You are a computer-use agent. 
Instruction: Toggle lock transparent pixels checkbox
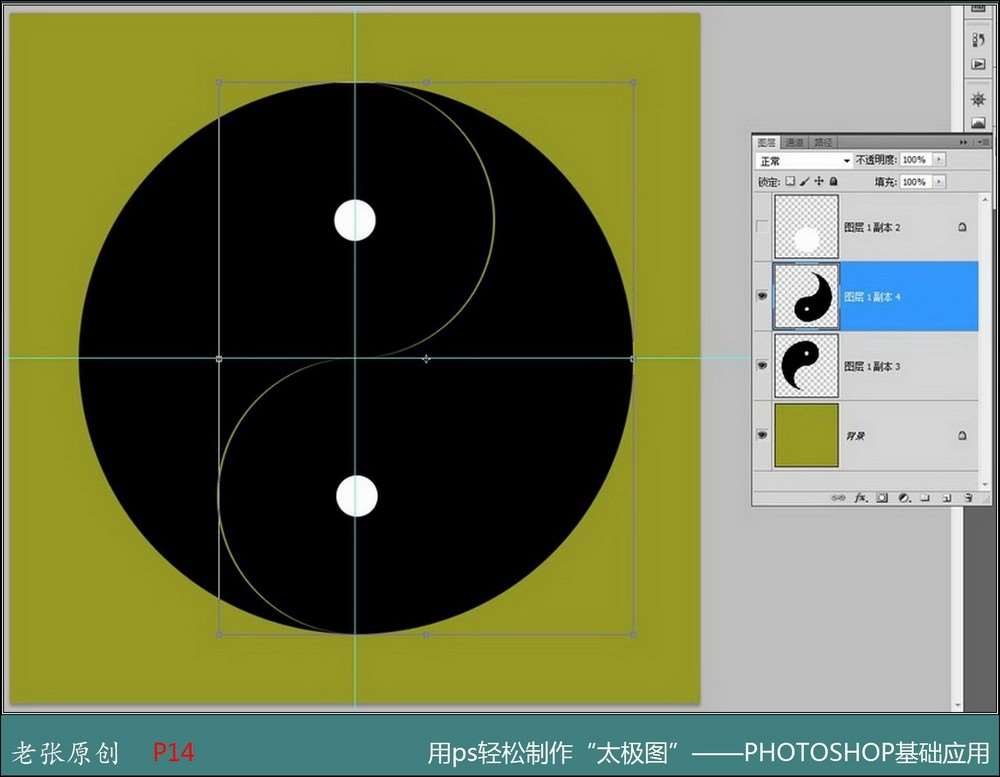[x=789, y=182]
